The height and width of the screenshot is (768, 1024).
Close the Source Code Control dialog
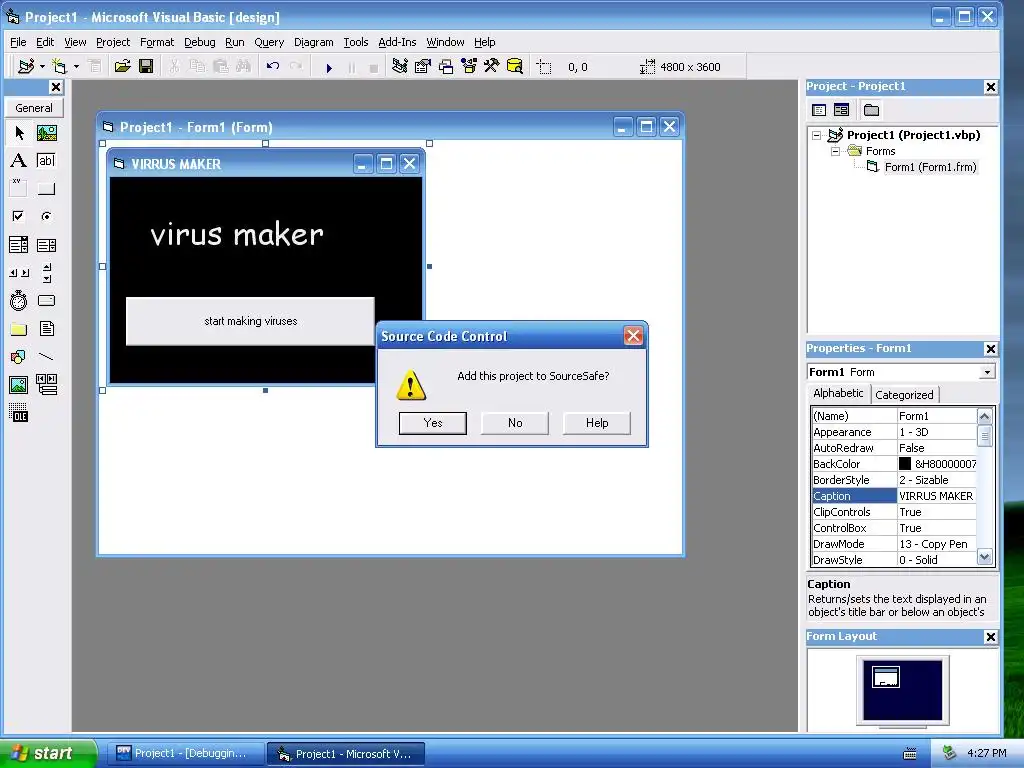[633, 336]
